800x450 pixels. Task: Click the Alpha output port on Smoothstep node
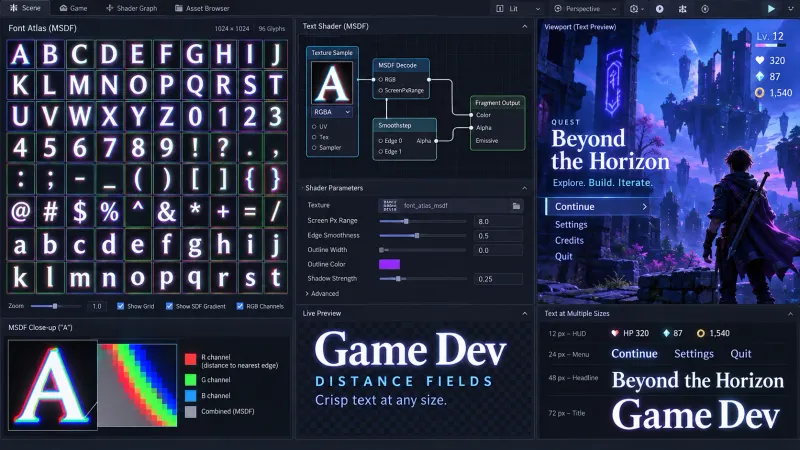coord(436,141)
